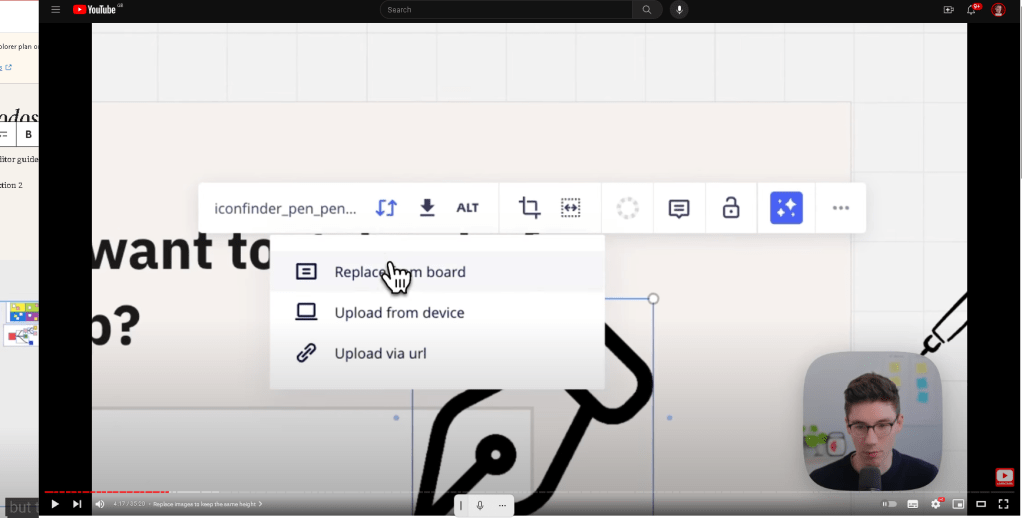Open the notifications bell
1022x518 pixels.
click(x=972, y=10)
